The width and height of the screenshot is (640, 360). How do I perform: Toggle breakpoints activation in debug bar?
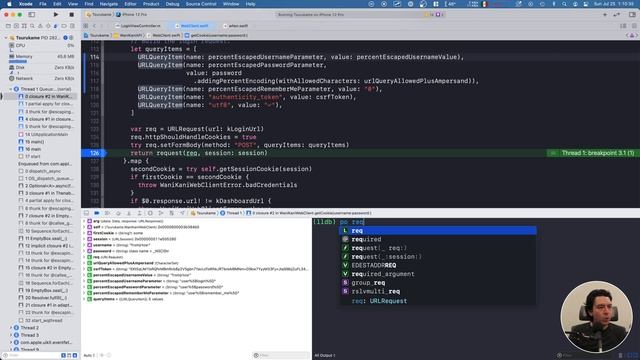(97, 213)
